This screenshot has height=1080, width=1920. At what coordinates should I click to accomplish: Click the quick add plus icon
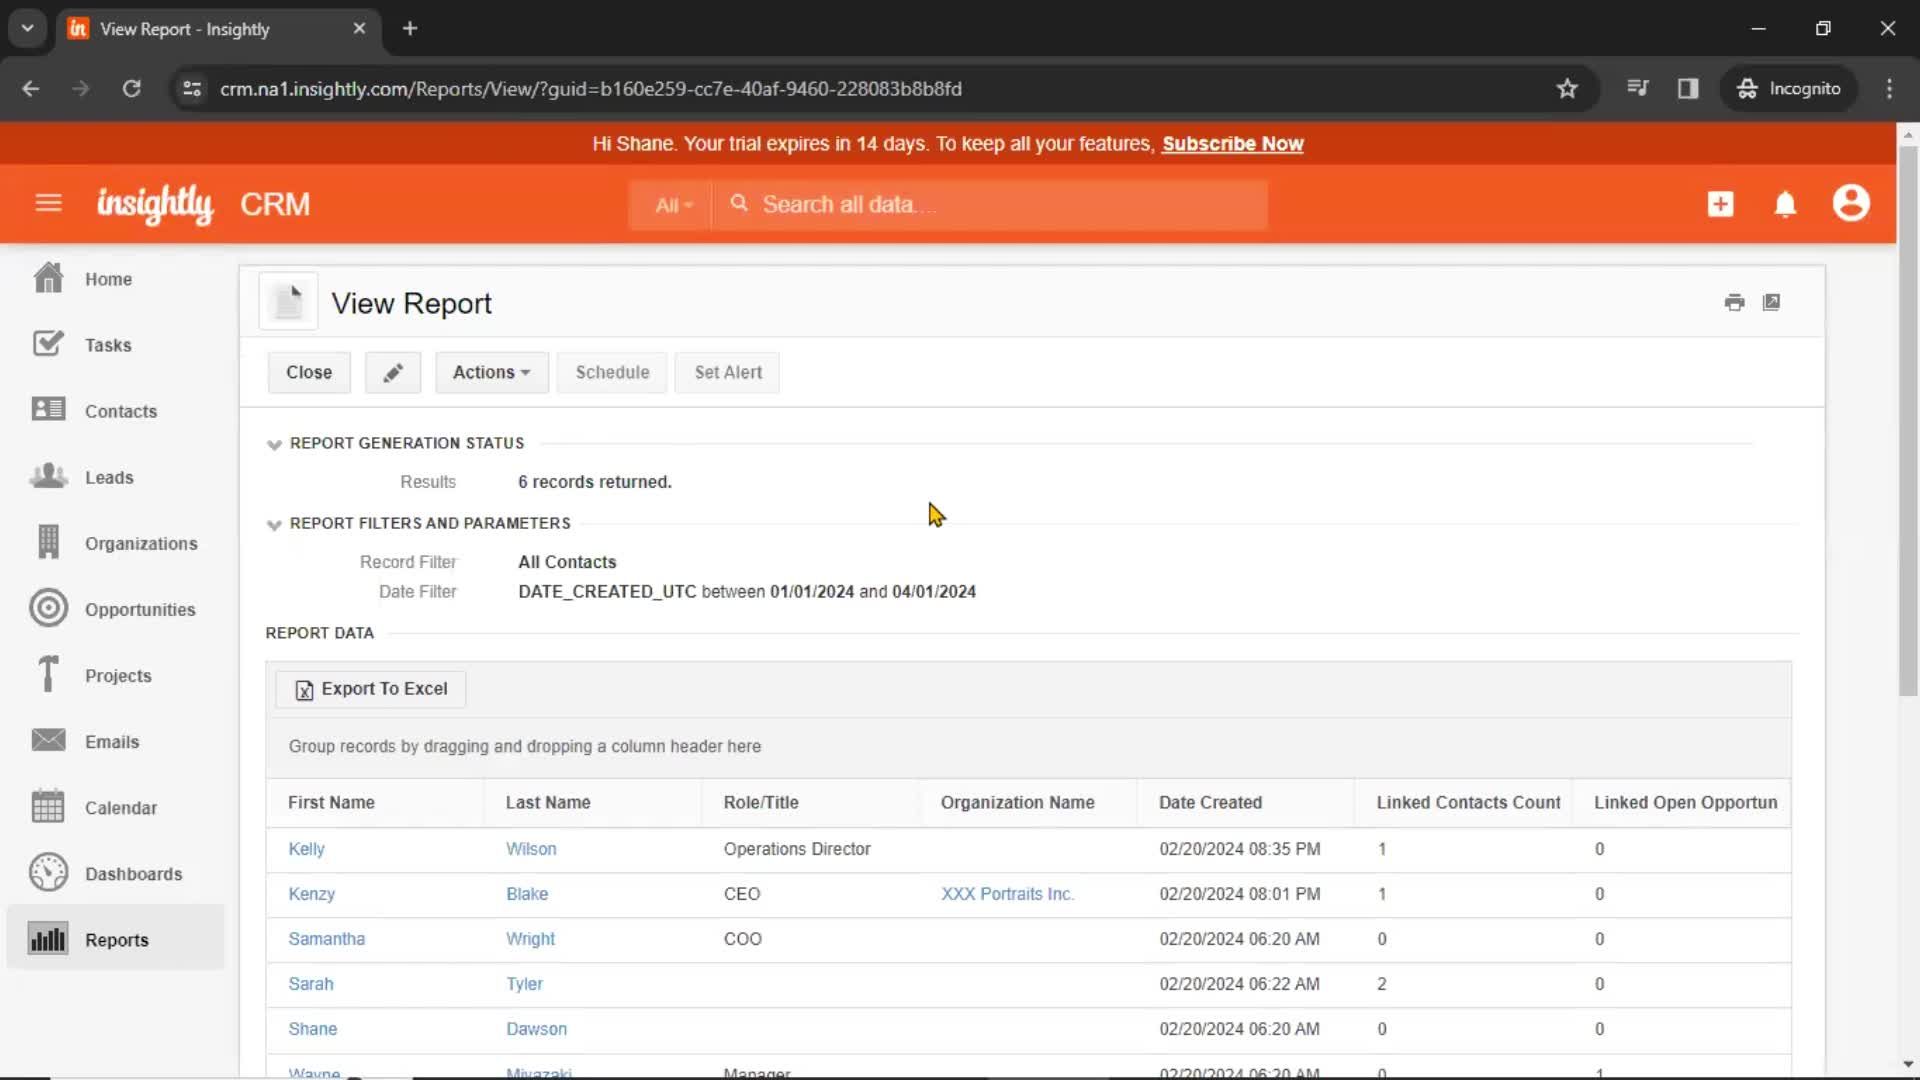1720,204
